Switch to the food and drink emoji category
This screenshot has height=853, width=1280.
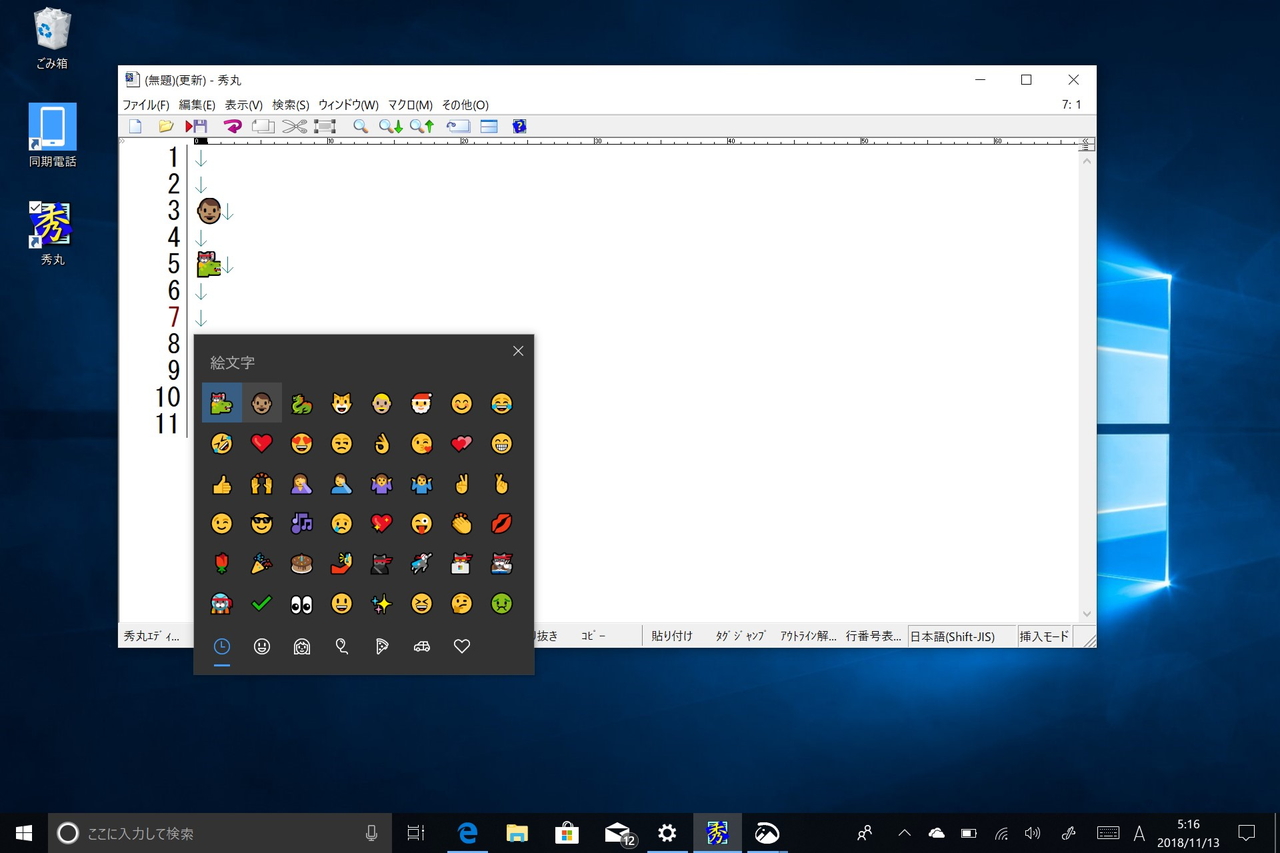click(x=381, y=646)
